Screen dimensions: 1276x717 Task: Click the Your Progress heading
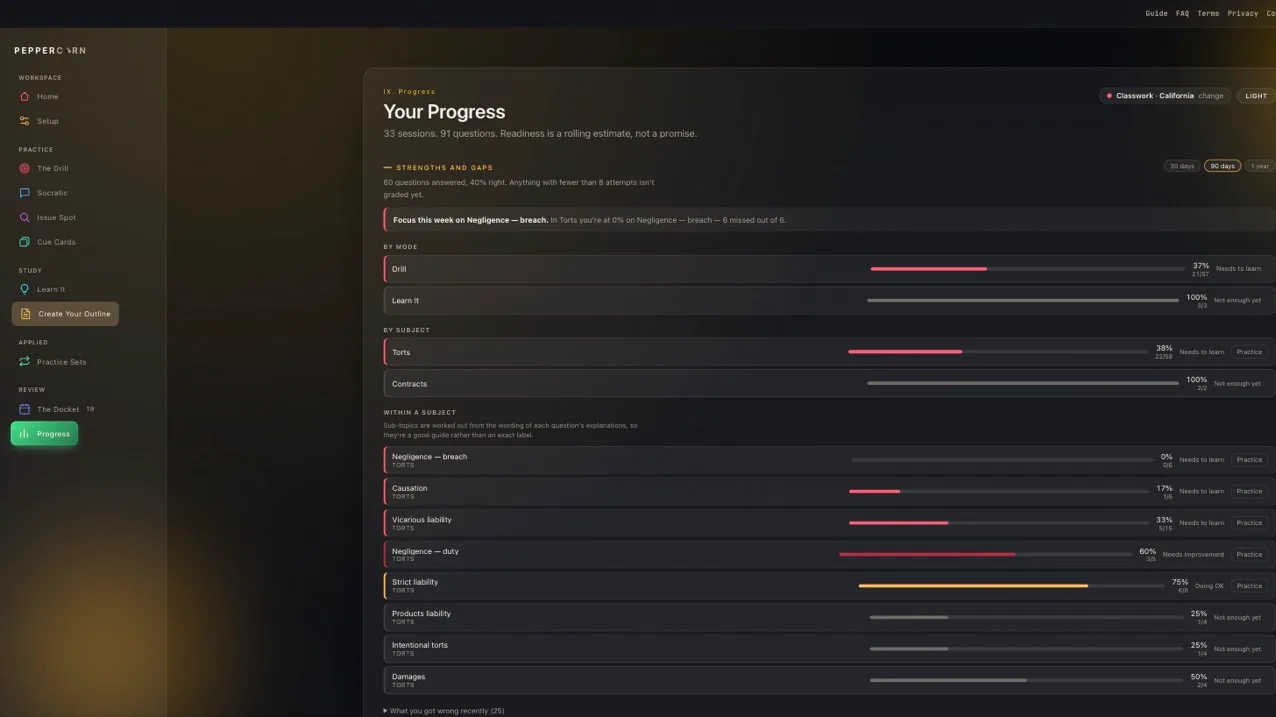pyautogui.click(x=444, y=112)
